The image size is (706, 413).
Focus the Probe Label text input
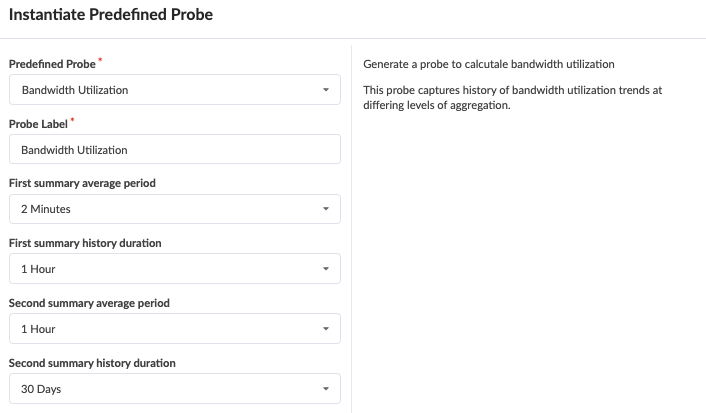click(174, 150)
